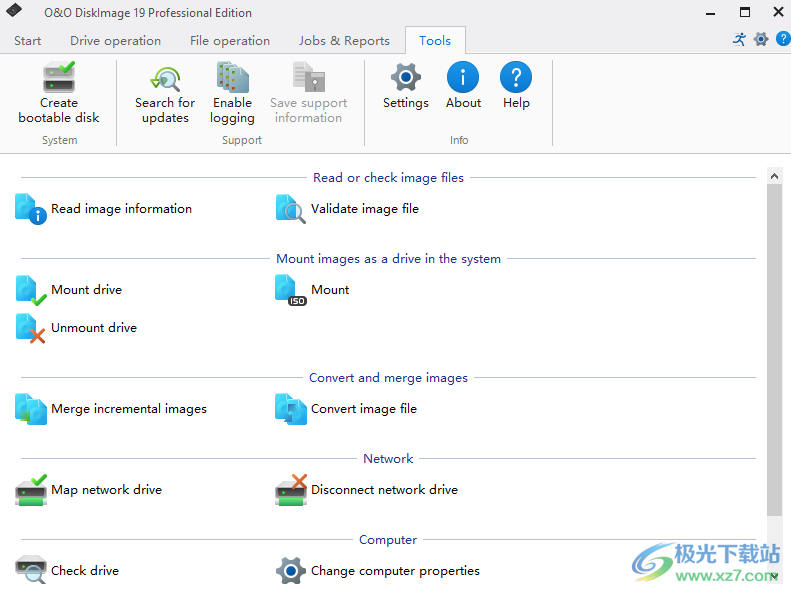Click the Map network drive icon

(x=31, y=490)
